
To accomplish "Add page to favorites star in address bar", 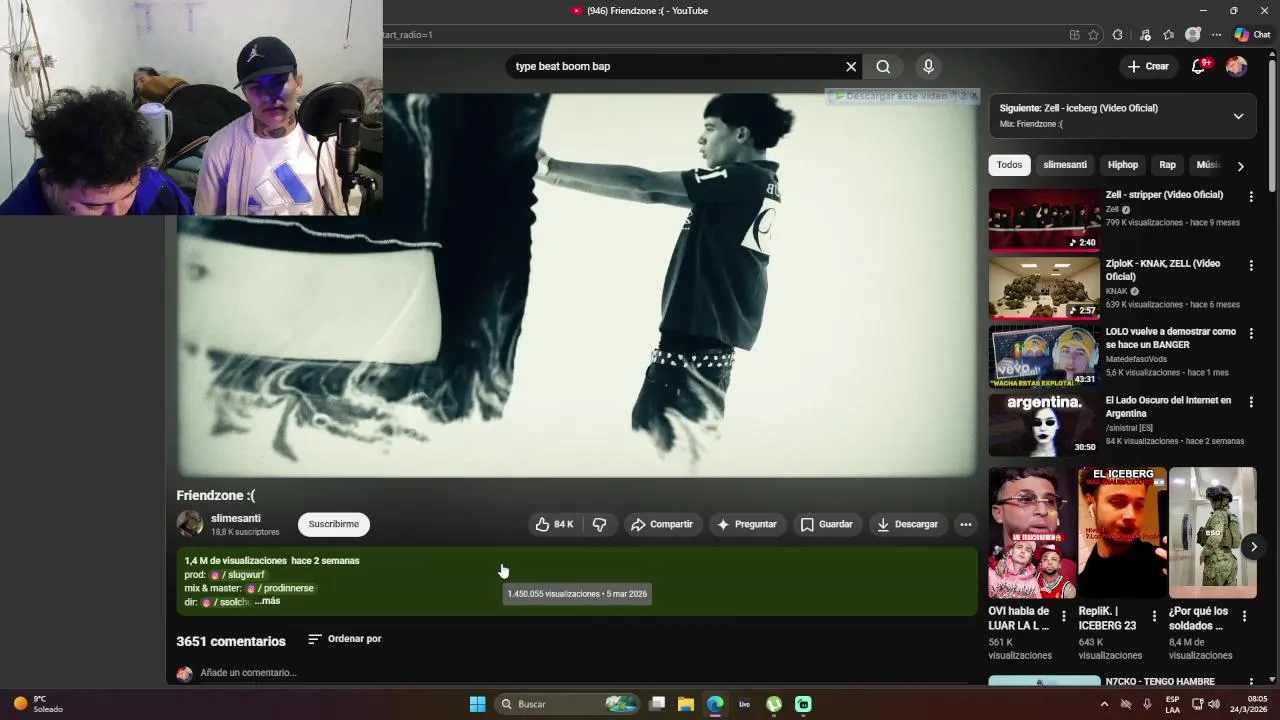I will click(1093, 34).
